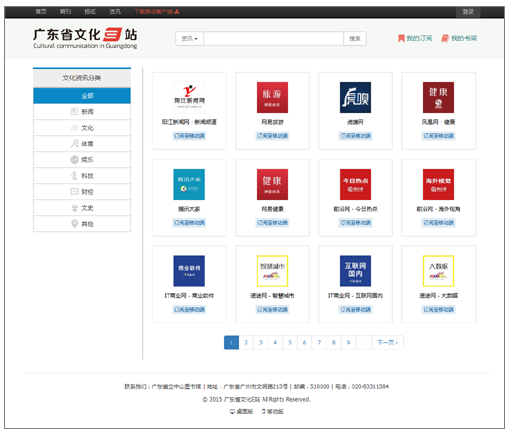Open the 阳江新闻网 logo thumbnail
Viewport: 510px width, 434px height.
point(189,97)
